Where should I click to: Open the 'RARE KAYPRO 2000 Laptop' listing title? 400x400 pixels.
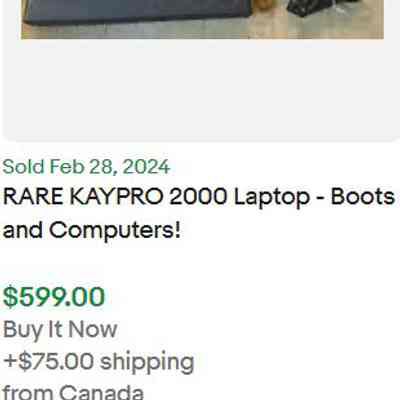click(x=199, y=213)
